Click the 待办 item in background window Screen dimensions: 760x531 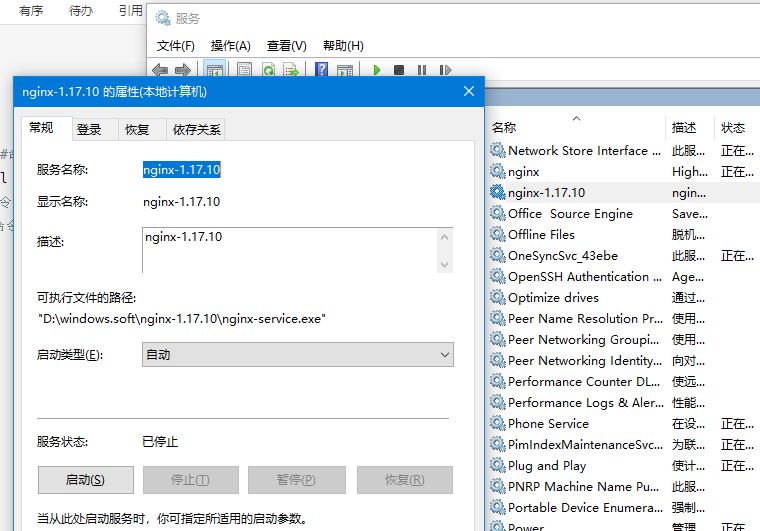[81, 11]
